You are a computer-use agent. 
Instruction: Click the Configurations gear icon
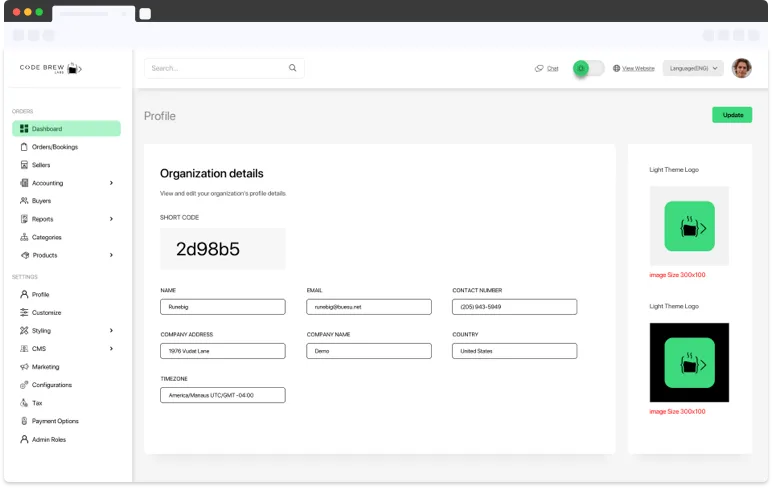coord(24,385)
